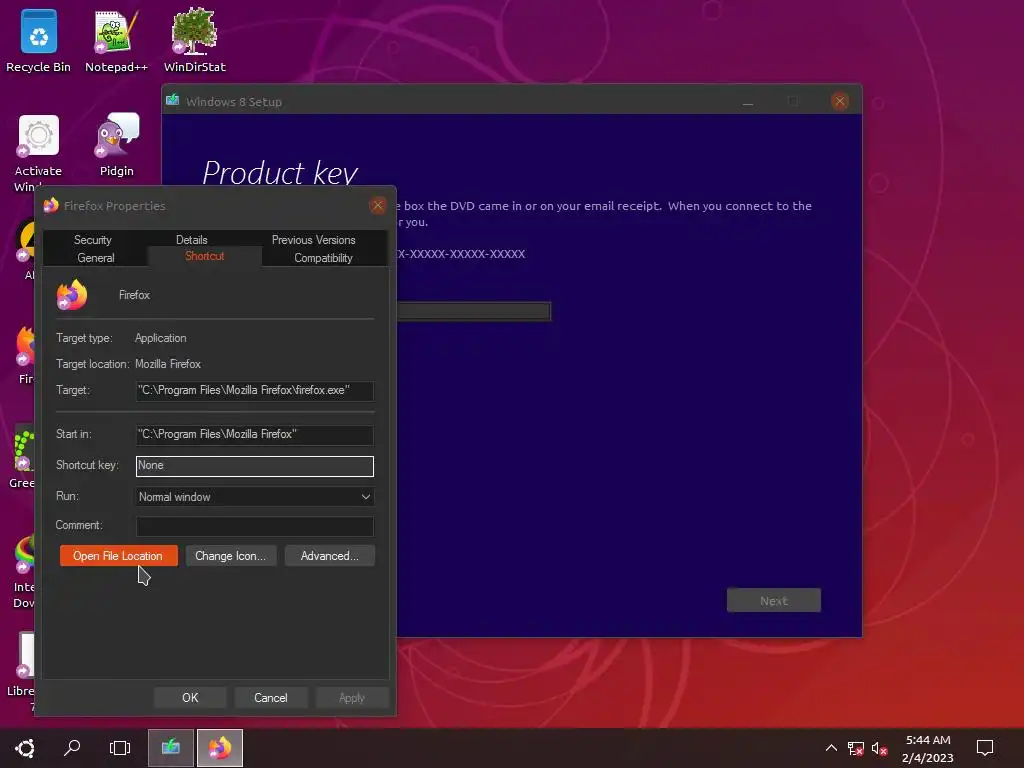This screenshot has width=1024, height=768.
Task: Focus the Shortcut key field
Action: coord(255,466)
